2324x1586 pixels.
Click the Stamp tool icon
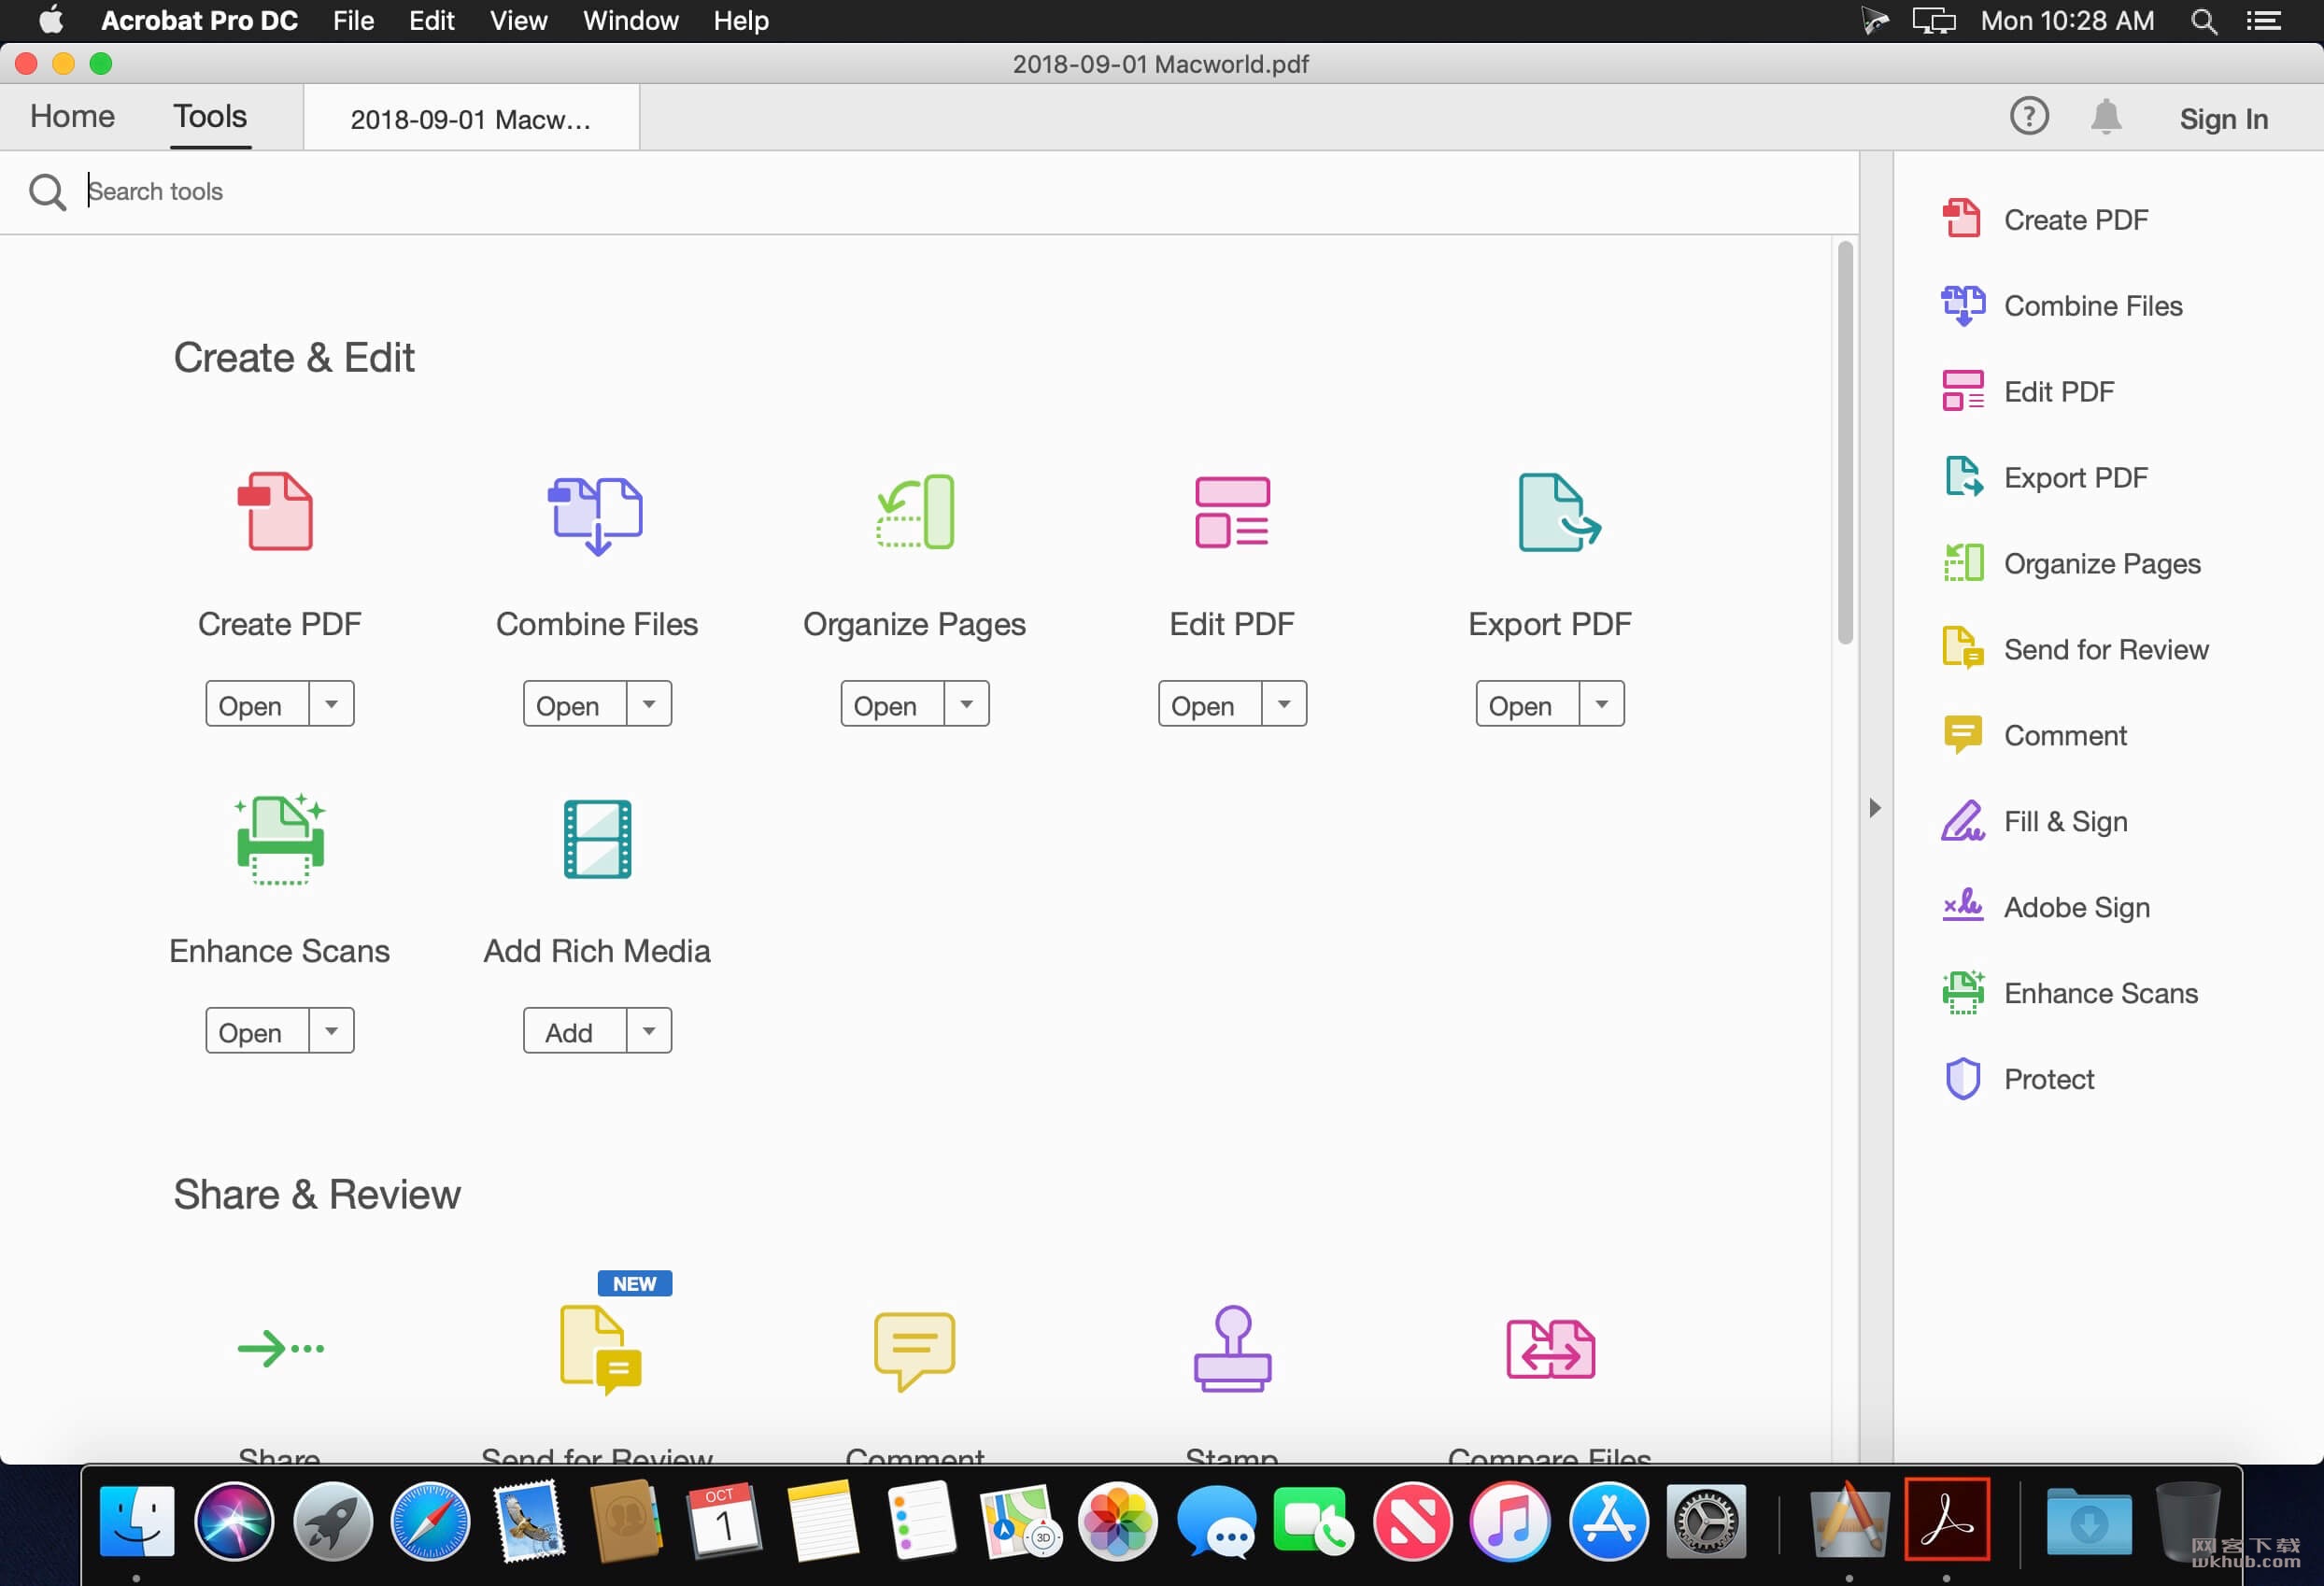point(1232,1348)
